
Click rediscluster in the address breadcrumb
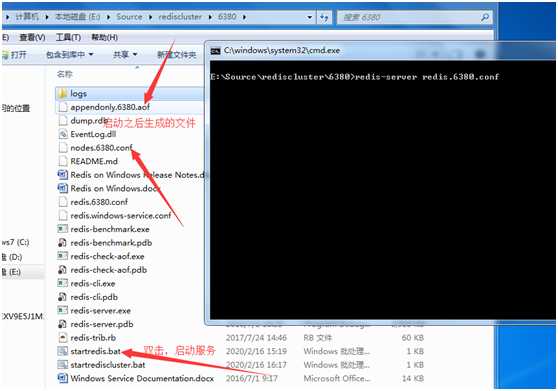click(180, 17)
